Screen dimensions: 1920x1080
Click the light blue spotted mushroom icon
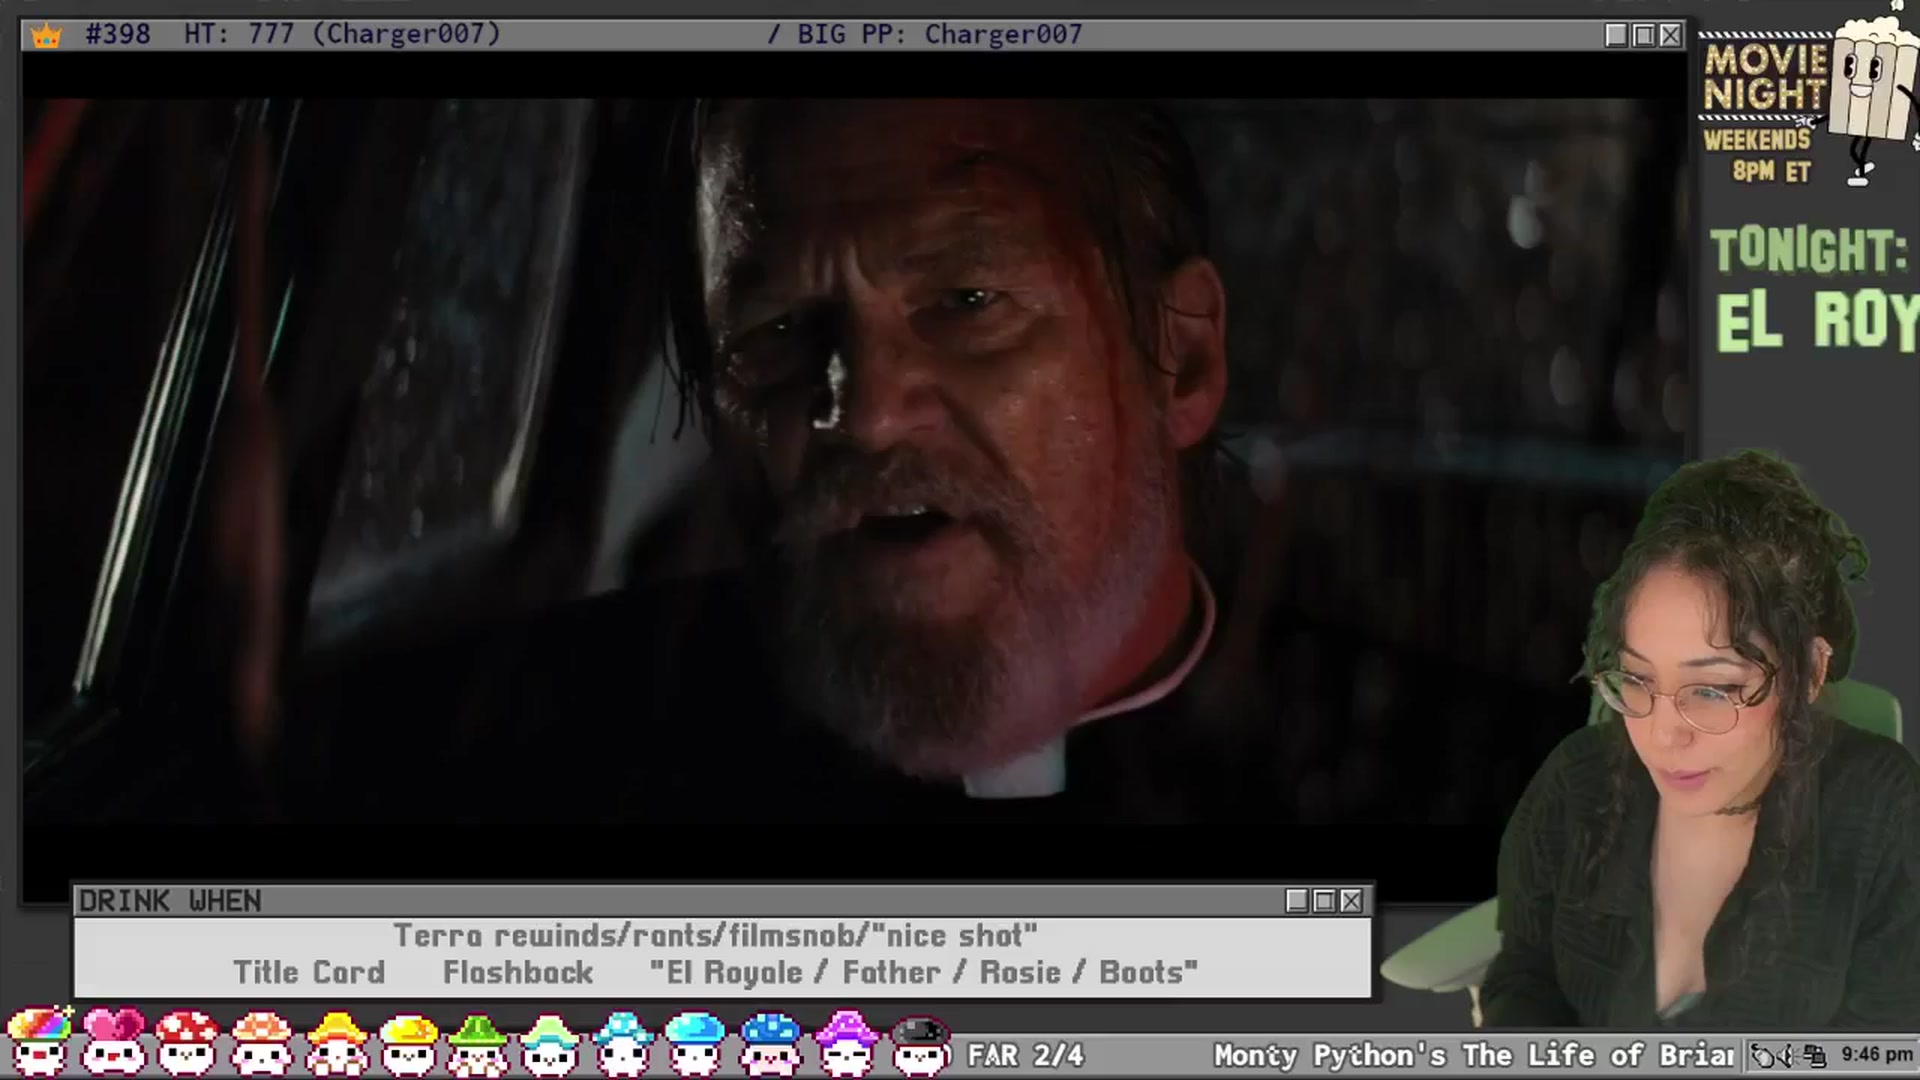[x=622, y=1041]
